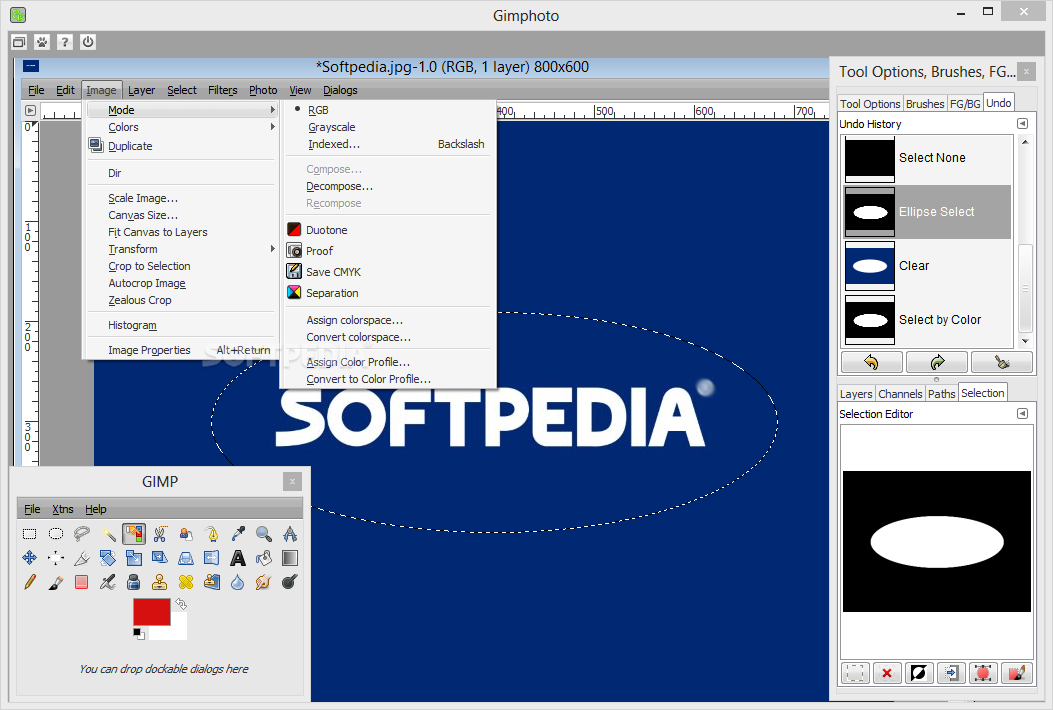The height and width of the screenshot is (710, 1053).
Task: Invert selection button in Selection Editor
Action: 919,673
